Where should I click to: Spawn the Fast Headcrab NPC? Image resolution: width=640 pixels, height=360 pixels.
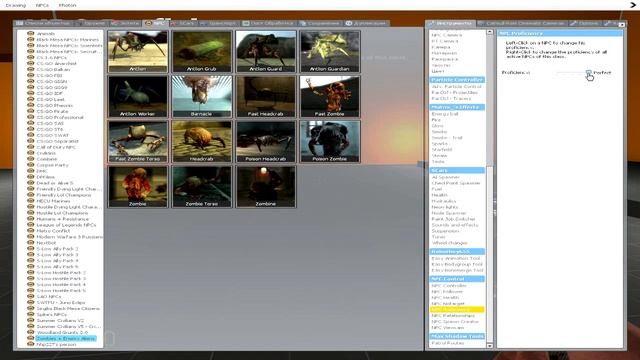tap(266, 96)
